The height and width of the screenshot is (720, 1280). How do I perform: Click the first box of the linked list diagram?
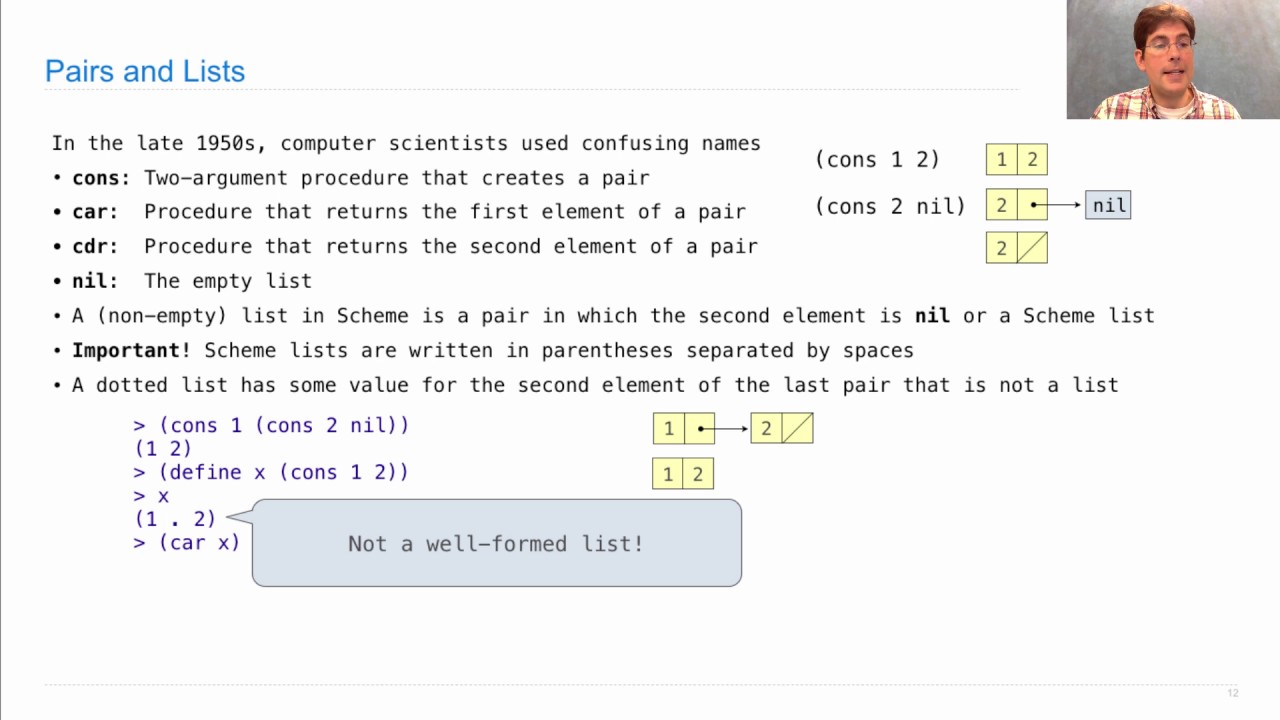tap(684, 429)
